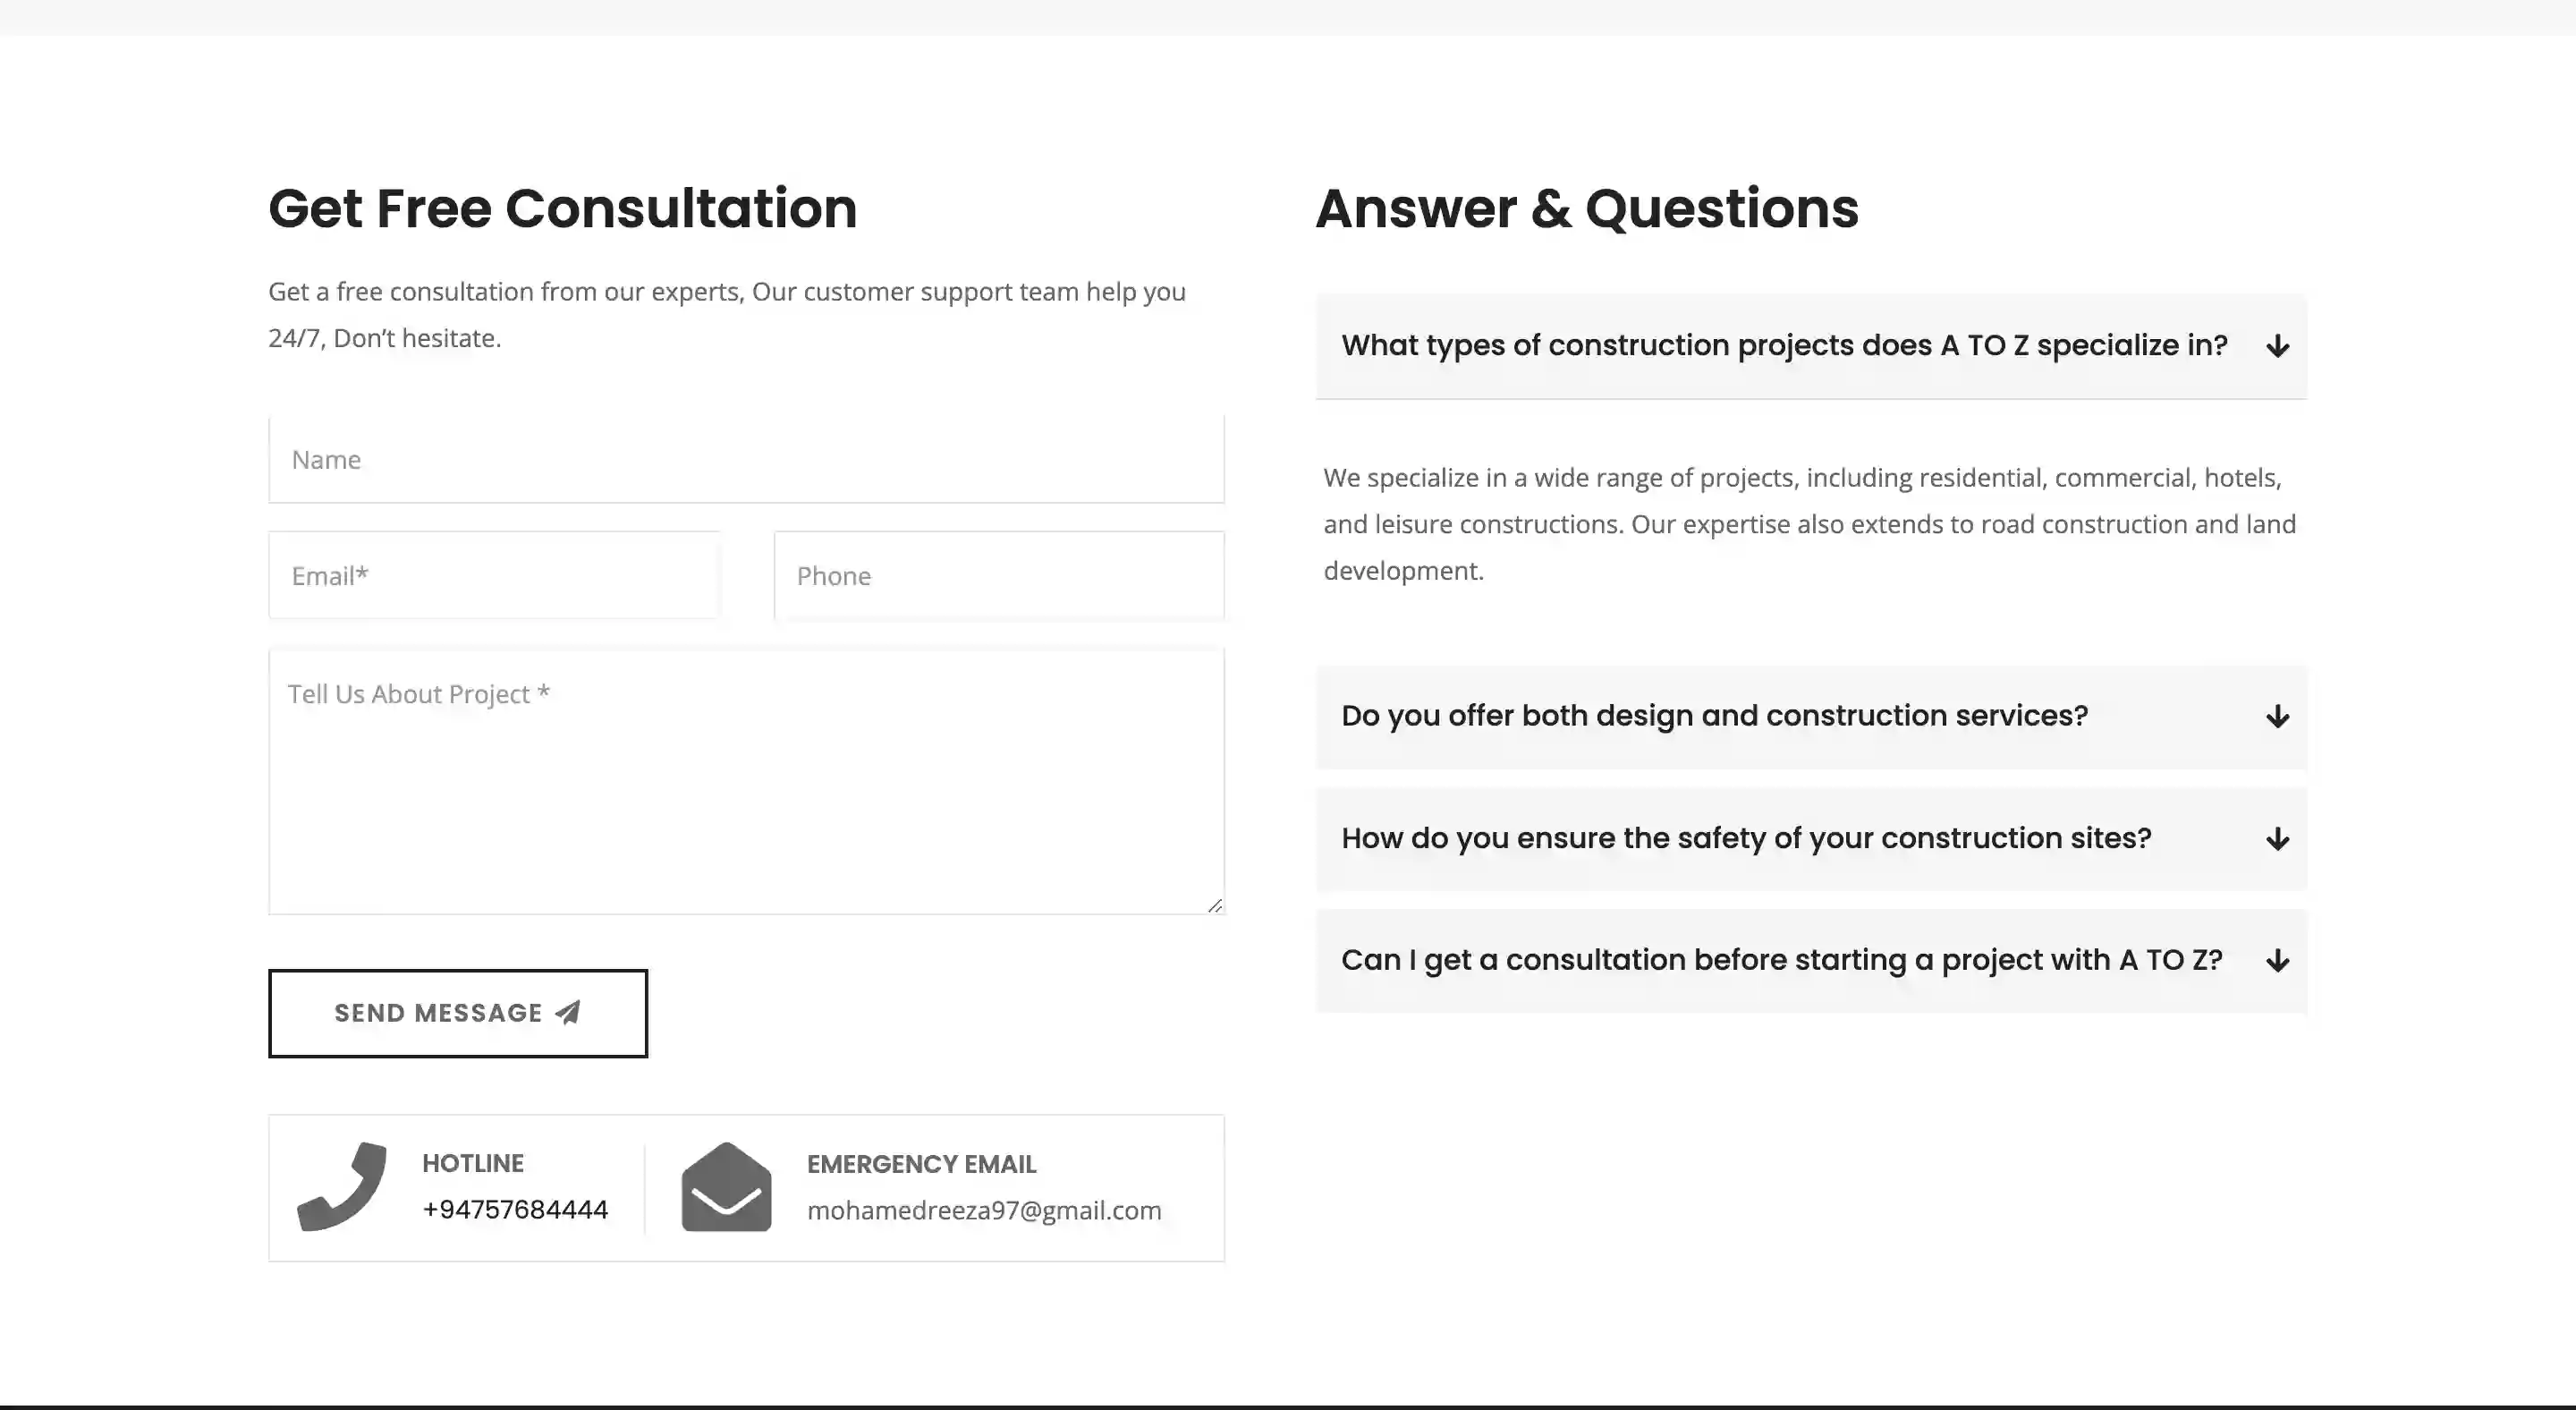Click the Phone input field
Screen dimensions: 2576x1410
click(x=998, y=574)
